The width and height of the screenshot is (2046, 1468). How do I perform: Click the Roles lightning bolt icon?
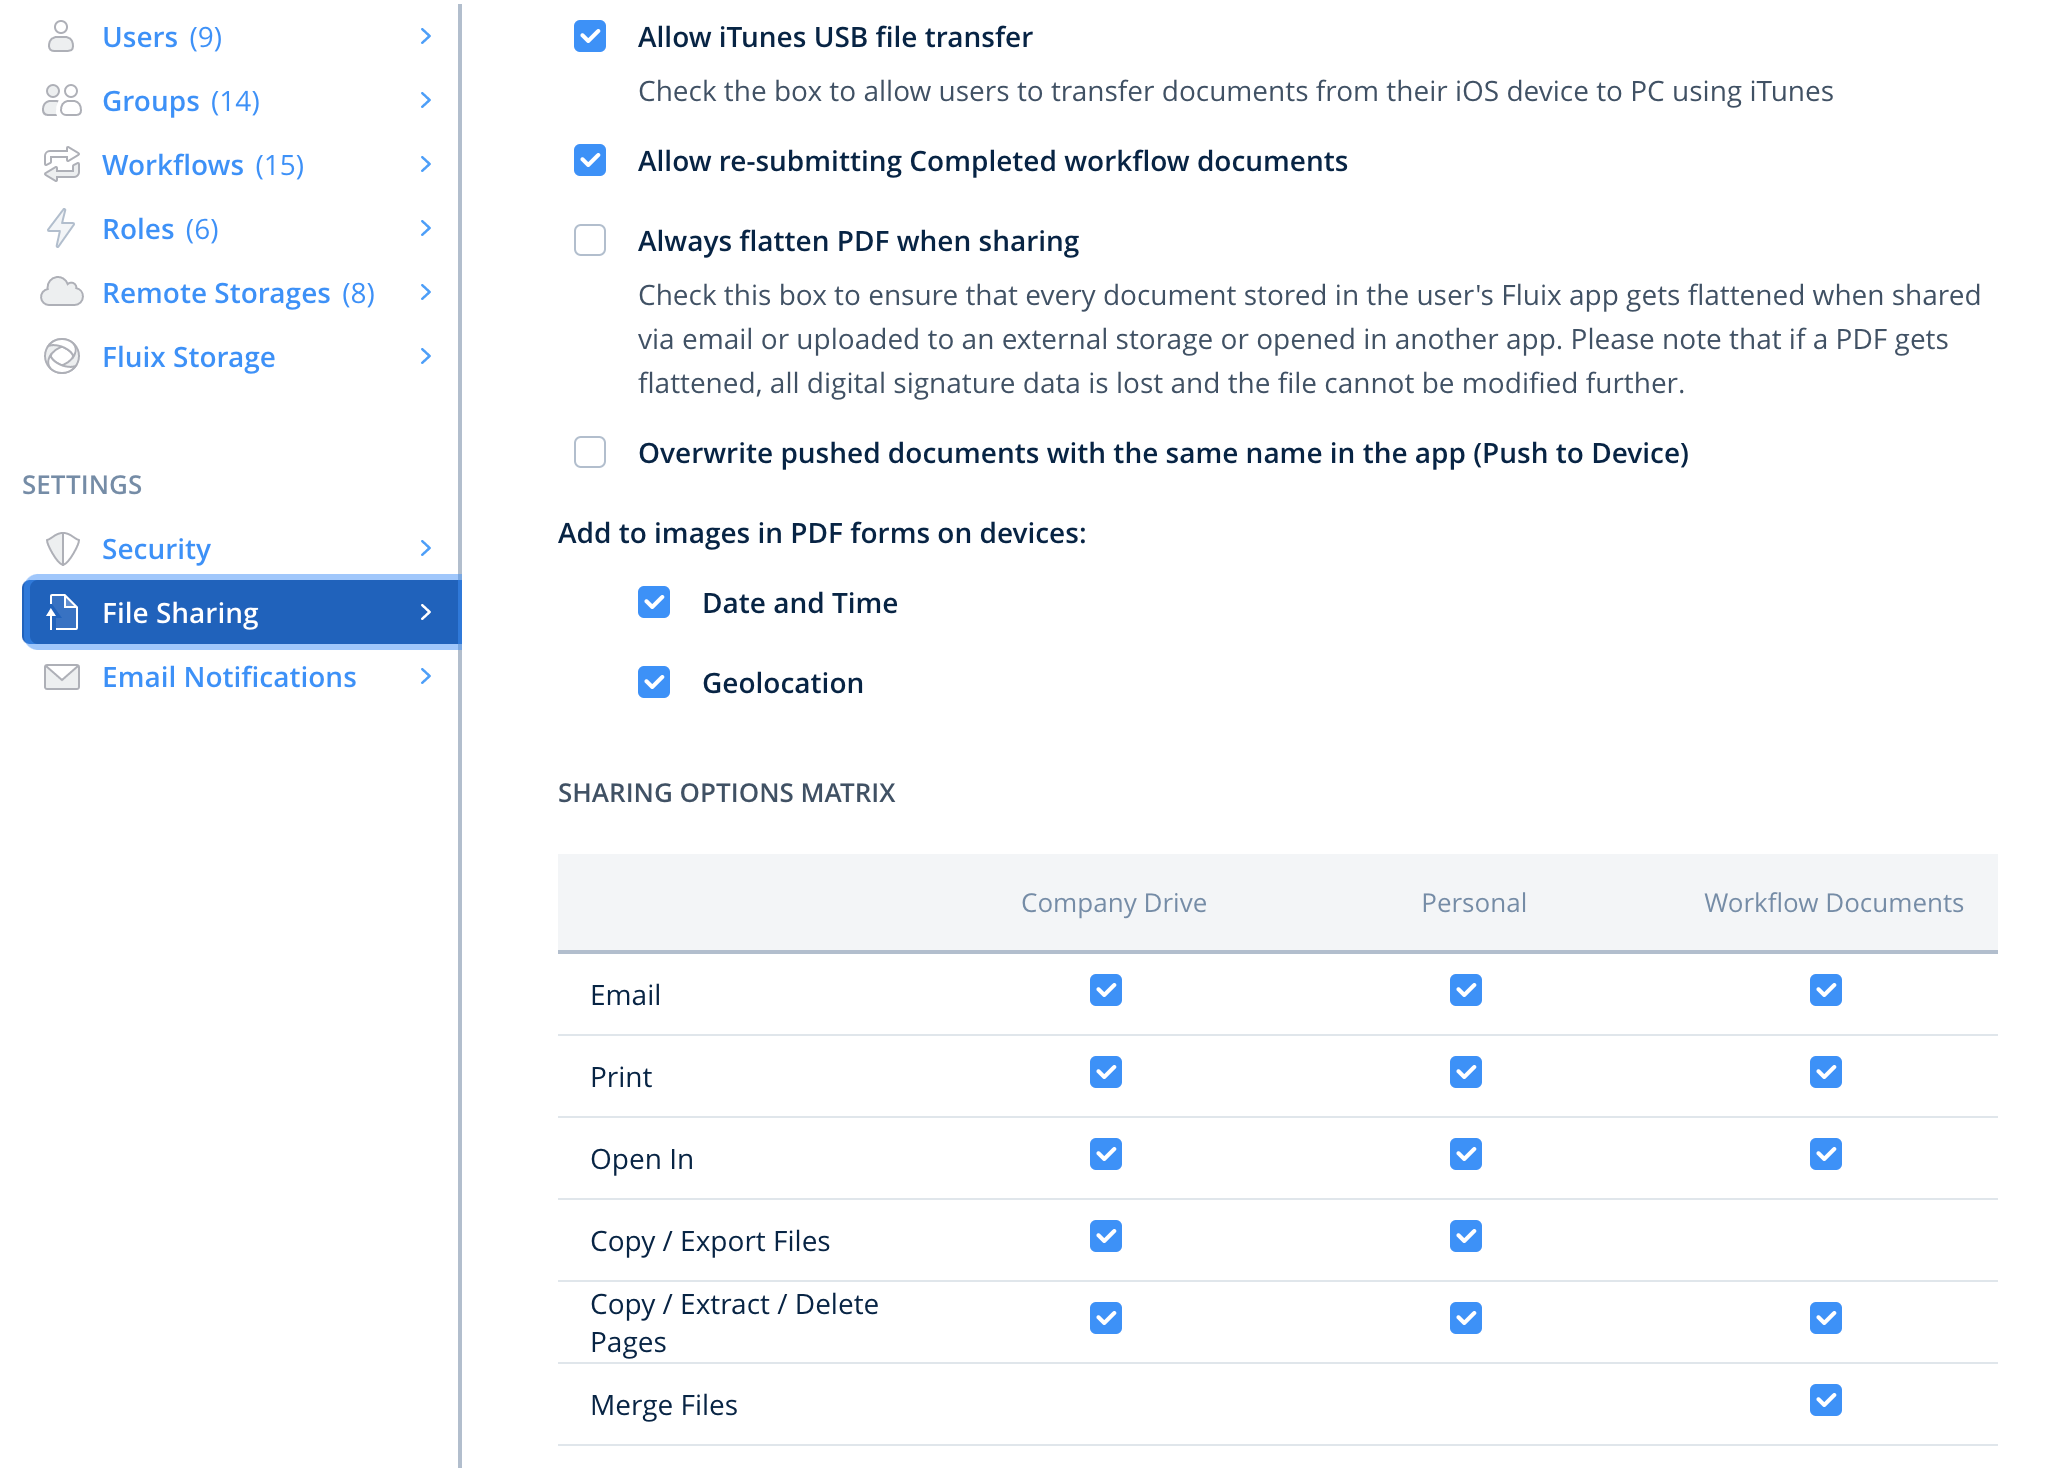(61, 228)
